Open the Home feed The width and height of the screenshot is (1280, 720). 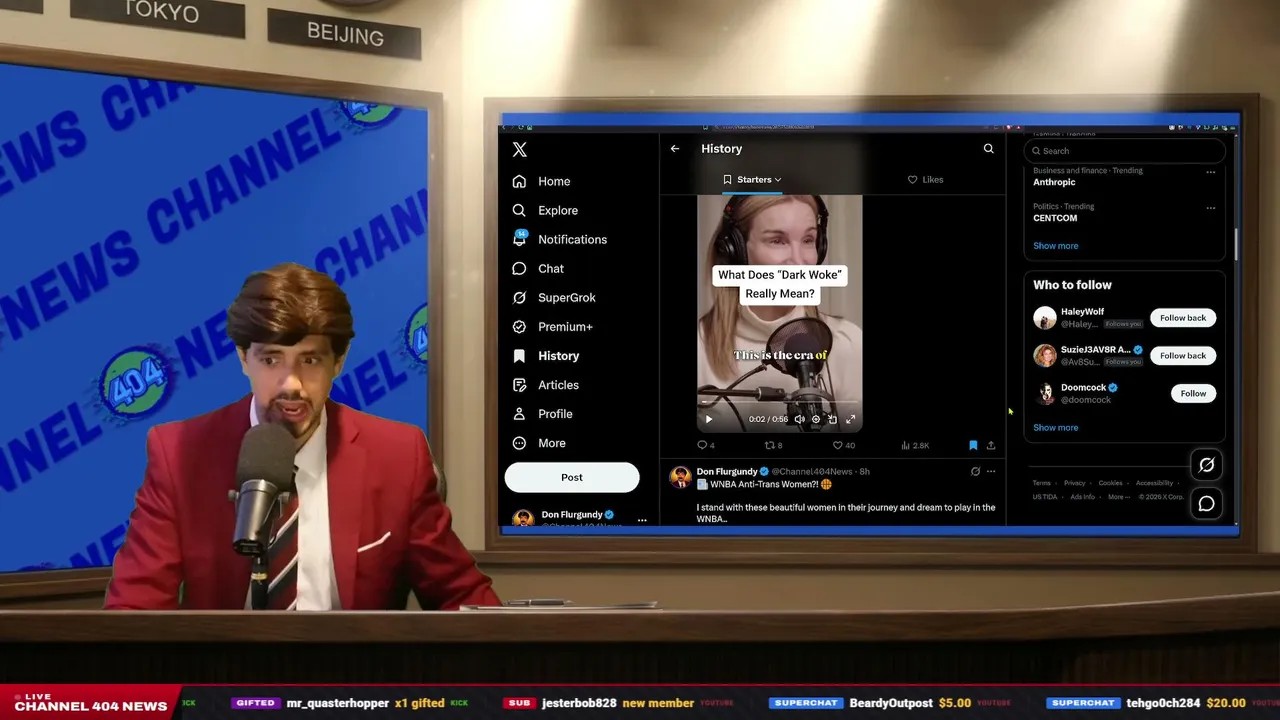pyautogui.click(x=541, y=181)
